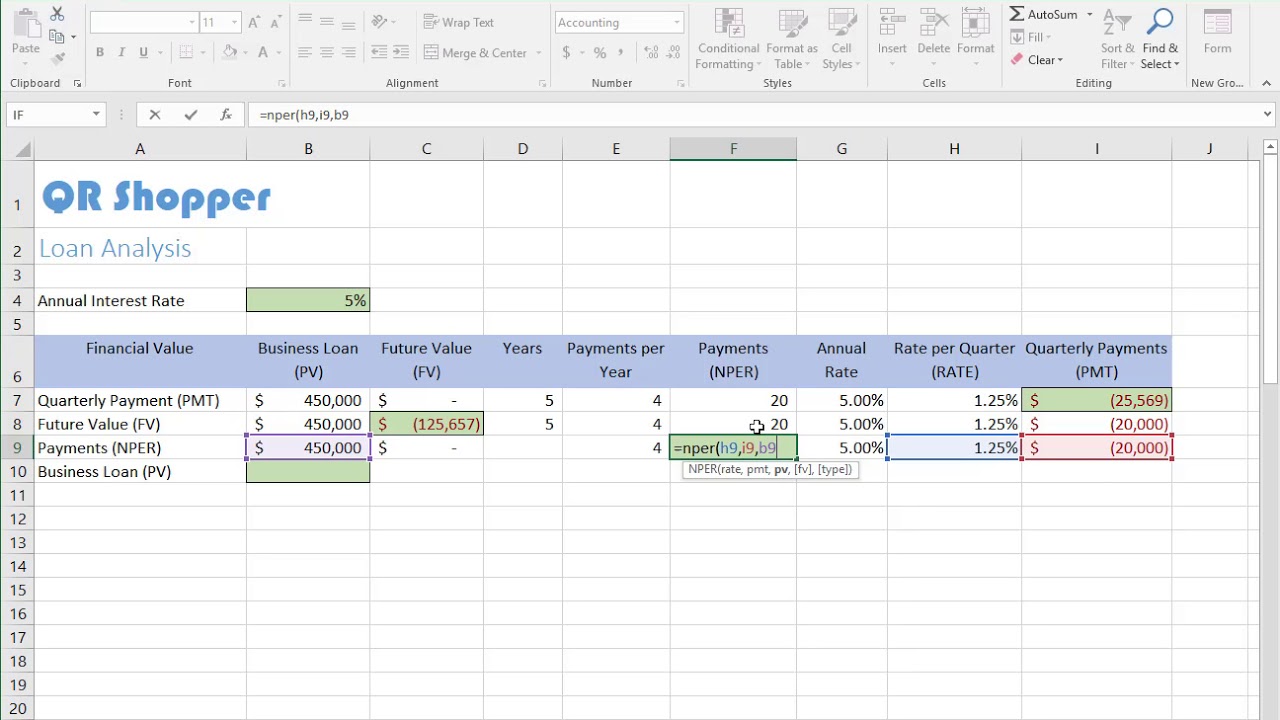Toggle Wrap Text

pos(459,22)
